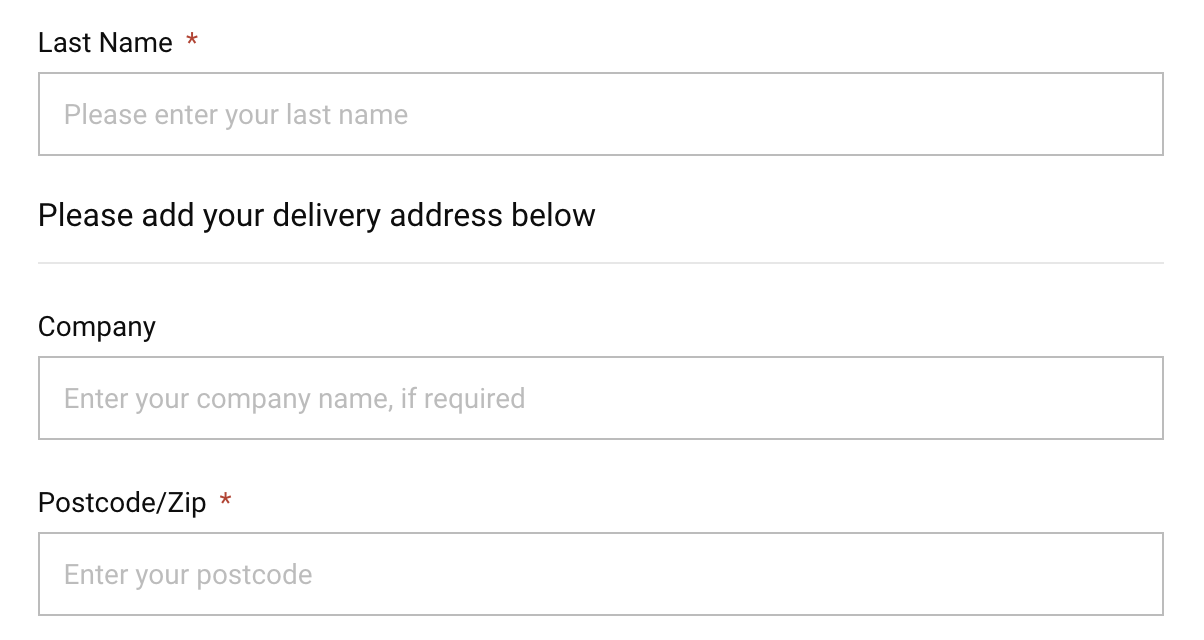This screenshot has width=1204, height=640.
Task: Place cursor in the required postcode box
Action: [x=601, y=574]
